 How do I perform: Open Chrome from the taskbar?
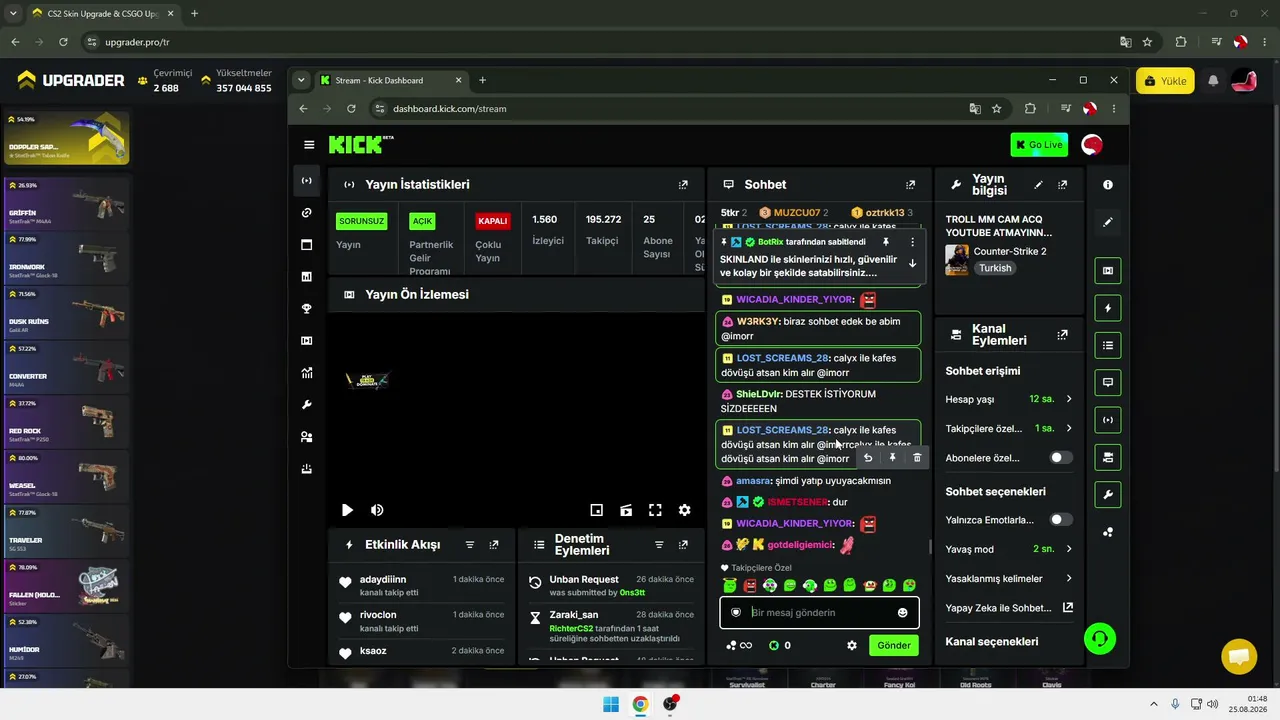(640, 704)
